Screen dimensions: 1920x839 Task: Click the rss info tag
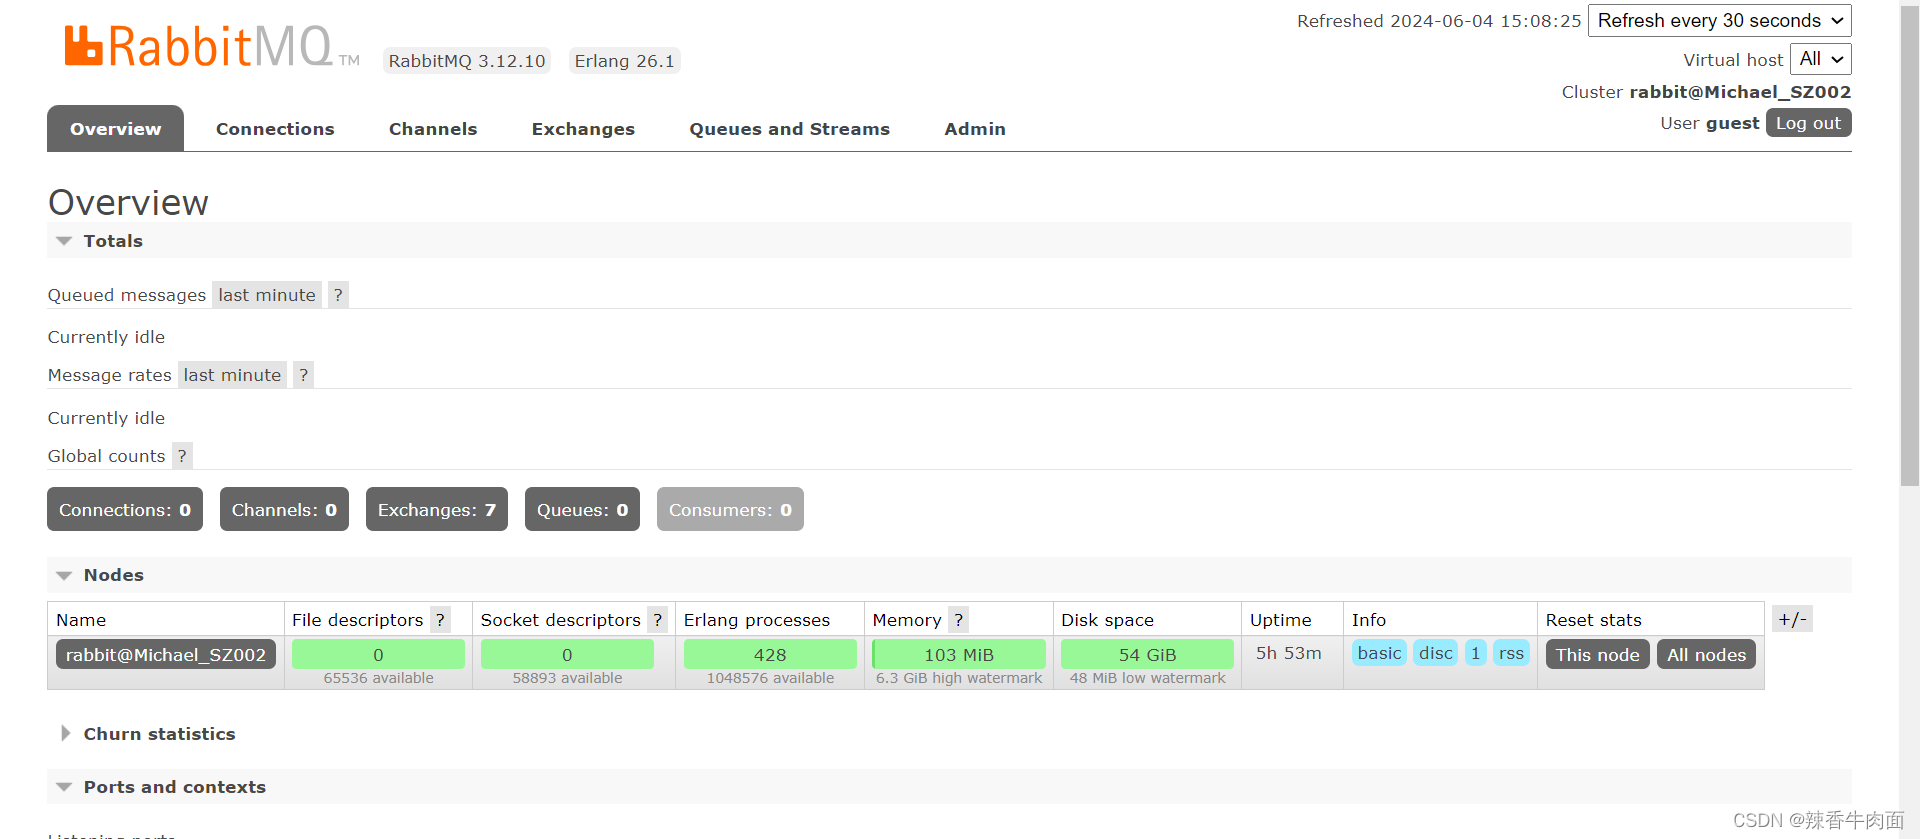1511,653
